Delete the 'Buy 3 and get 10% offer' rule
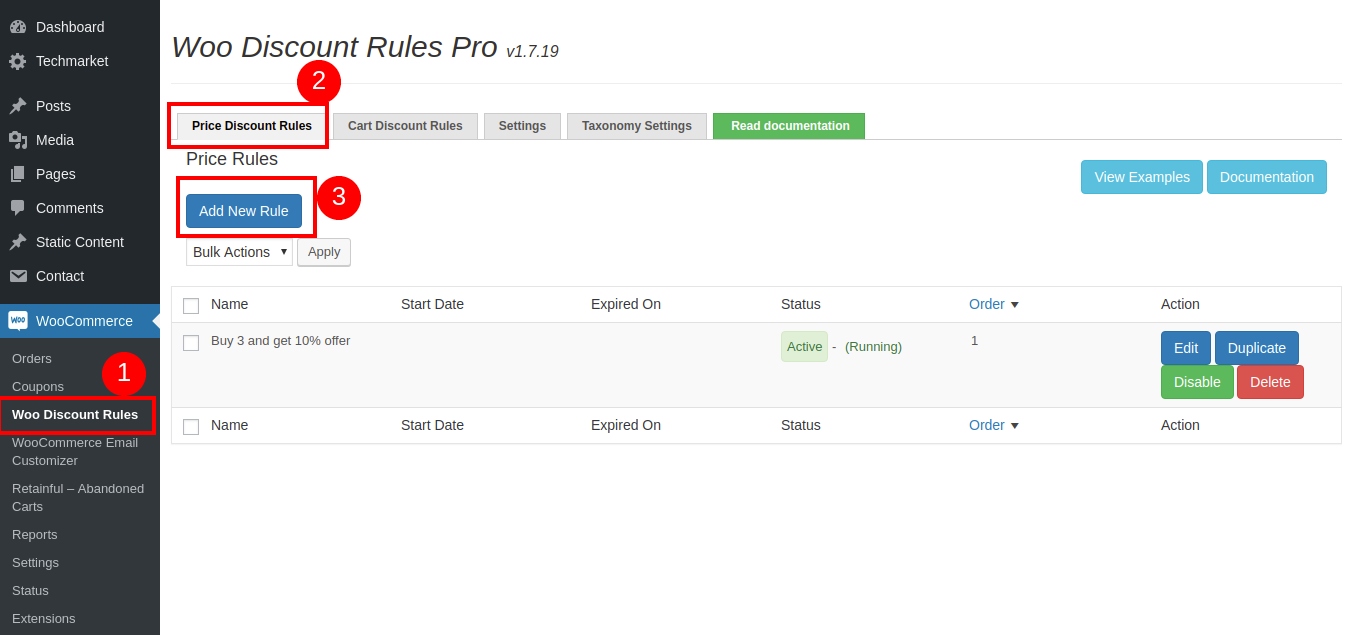The image size is (1351, 635). pyautogui.click(x=1270, y=382)
